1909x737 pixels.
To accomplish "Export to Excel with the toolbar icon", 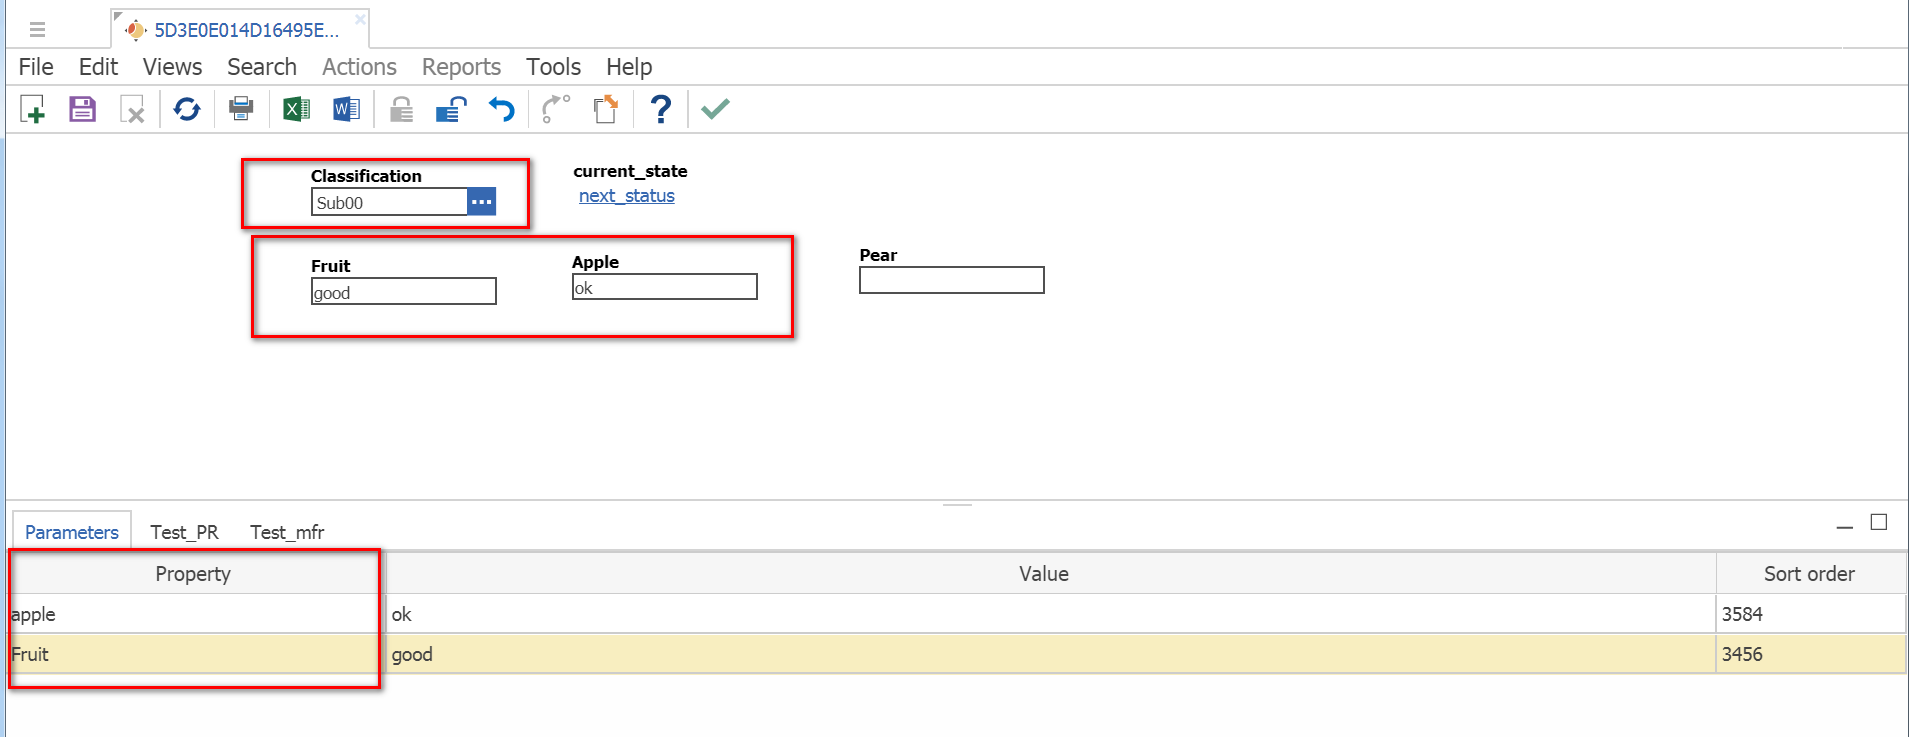I will coord(296,109).
